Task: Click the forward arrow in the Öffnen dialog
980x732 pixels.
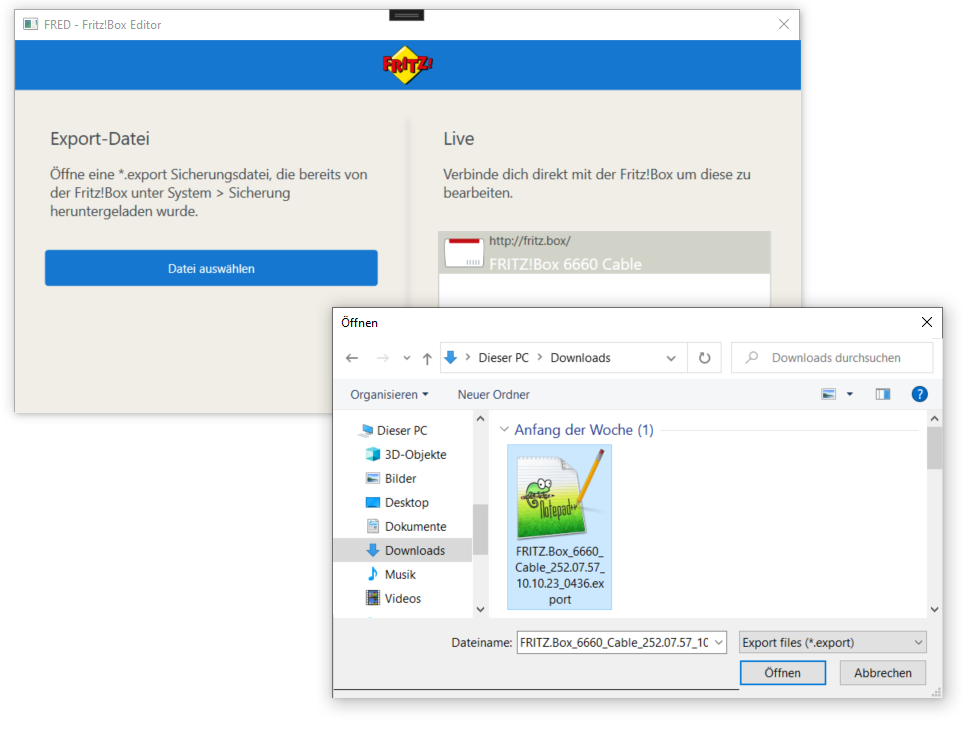Action: (382, 358)
